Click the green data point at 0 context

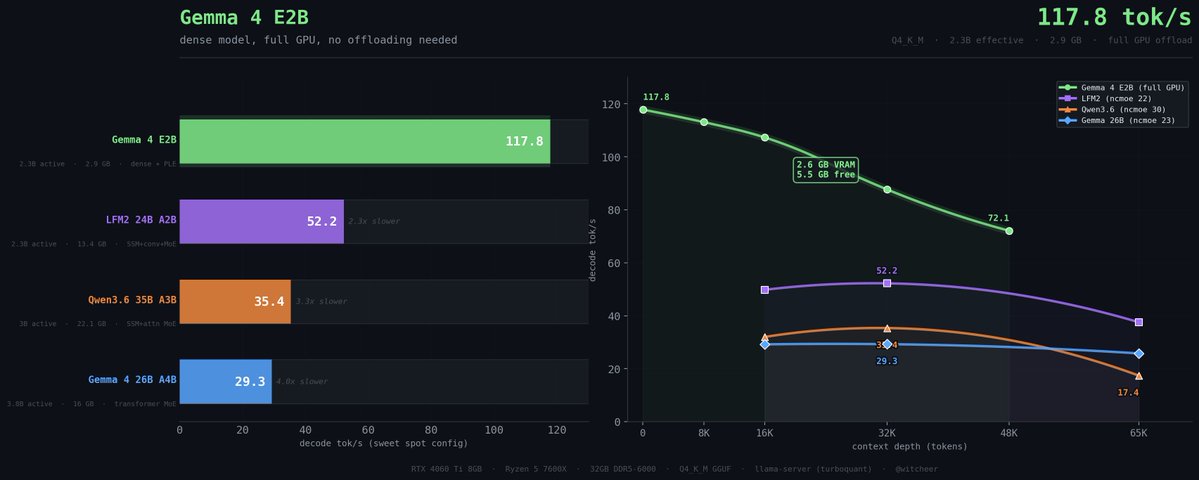click(643, 110)
